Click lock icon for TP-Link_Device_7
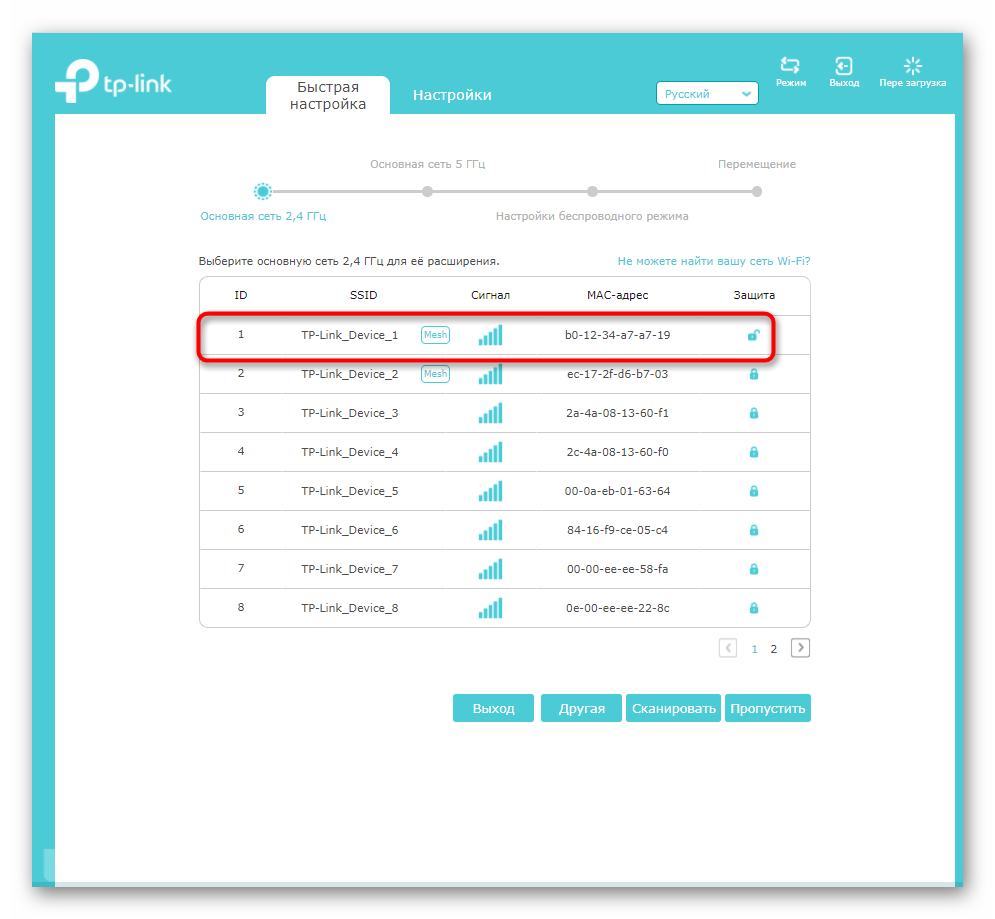 (754, 569)
